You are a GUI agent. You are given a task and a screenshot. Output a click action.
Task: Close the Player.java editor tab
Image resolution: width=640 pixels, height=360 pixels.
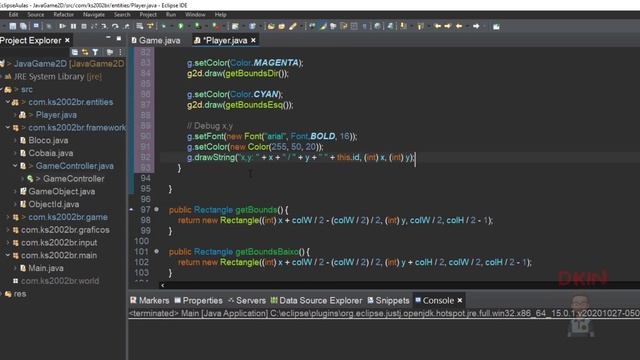pyautogui.click(x=253, y=40)
